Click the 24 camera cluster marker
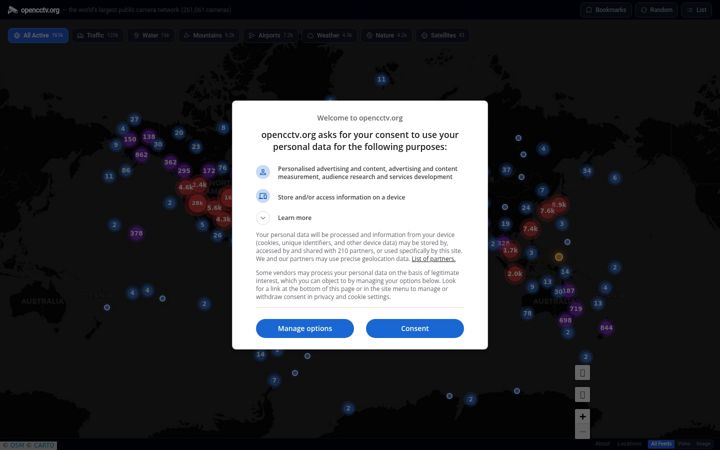 coord(526,208)
